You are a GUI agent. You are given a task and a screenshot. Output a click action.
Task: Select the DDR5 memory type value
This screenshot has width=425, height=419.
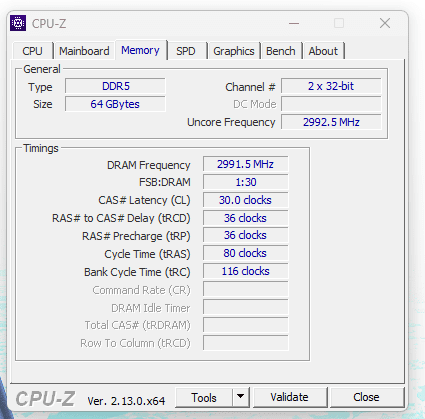point(115,86)
